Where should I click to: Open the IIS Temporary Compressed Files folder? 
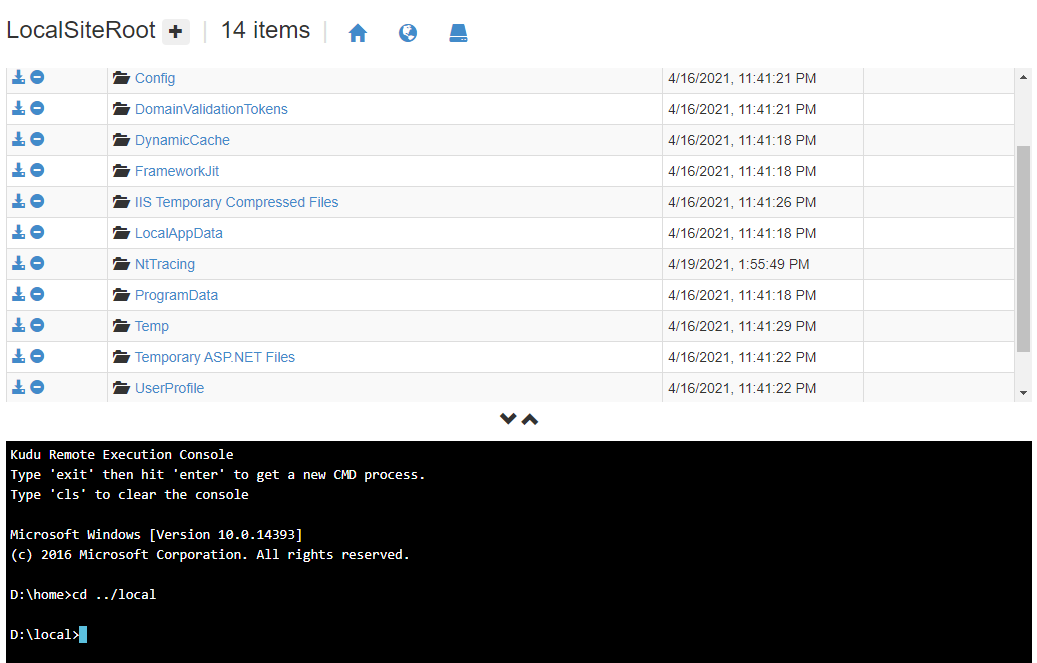pyautogui.click(x=236, y=202)
